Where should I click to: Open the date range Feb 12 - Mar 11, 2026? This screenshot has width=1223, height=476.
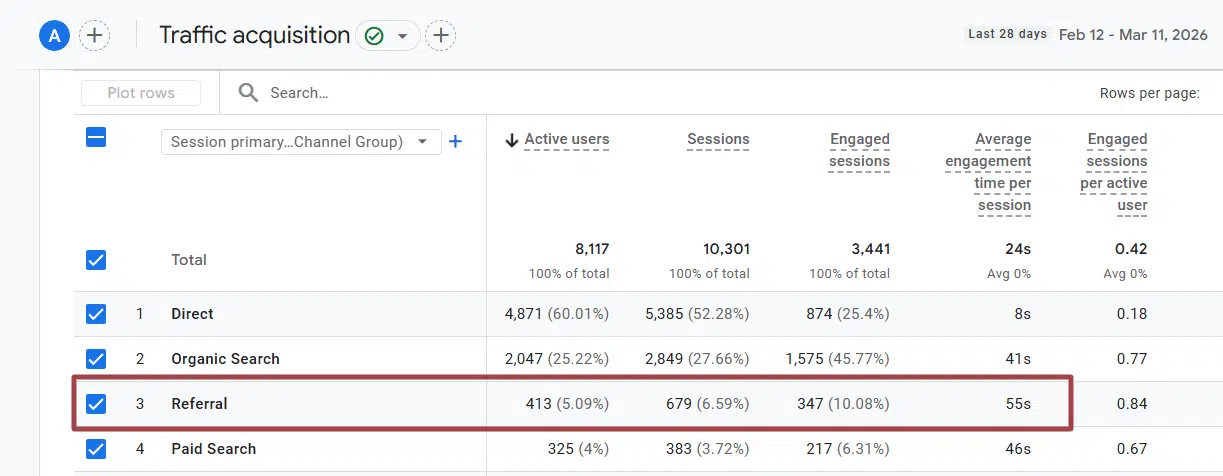coord(1137,35)
